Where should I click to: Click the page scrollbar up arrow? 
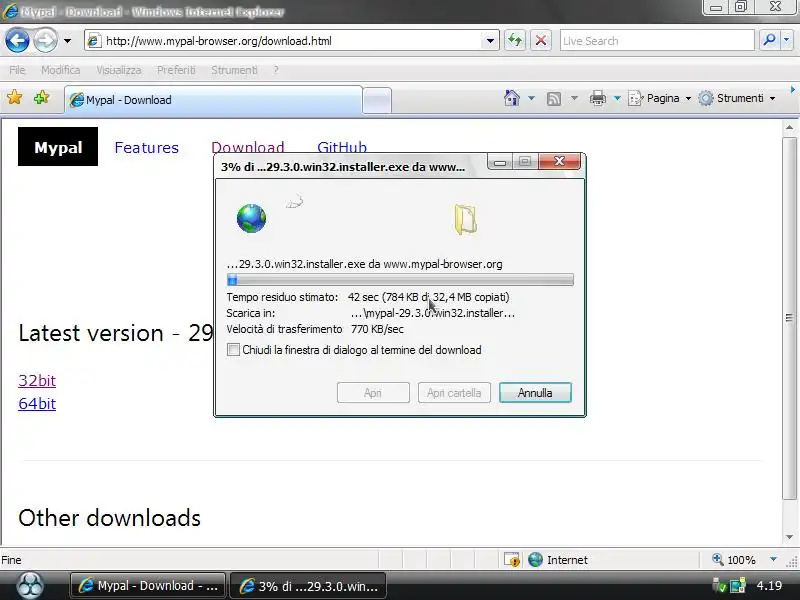pos(789,127)
